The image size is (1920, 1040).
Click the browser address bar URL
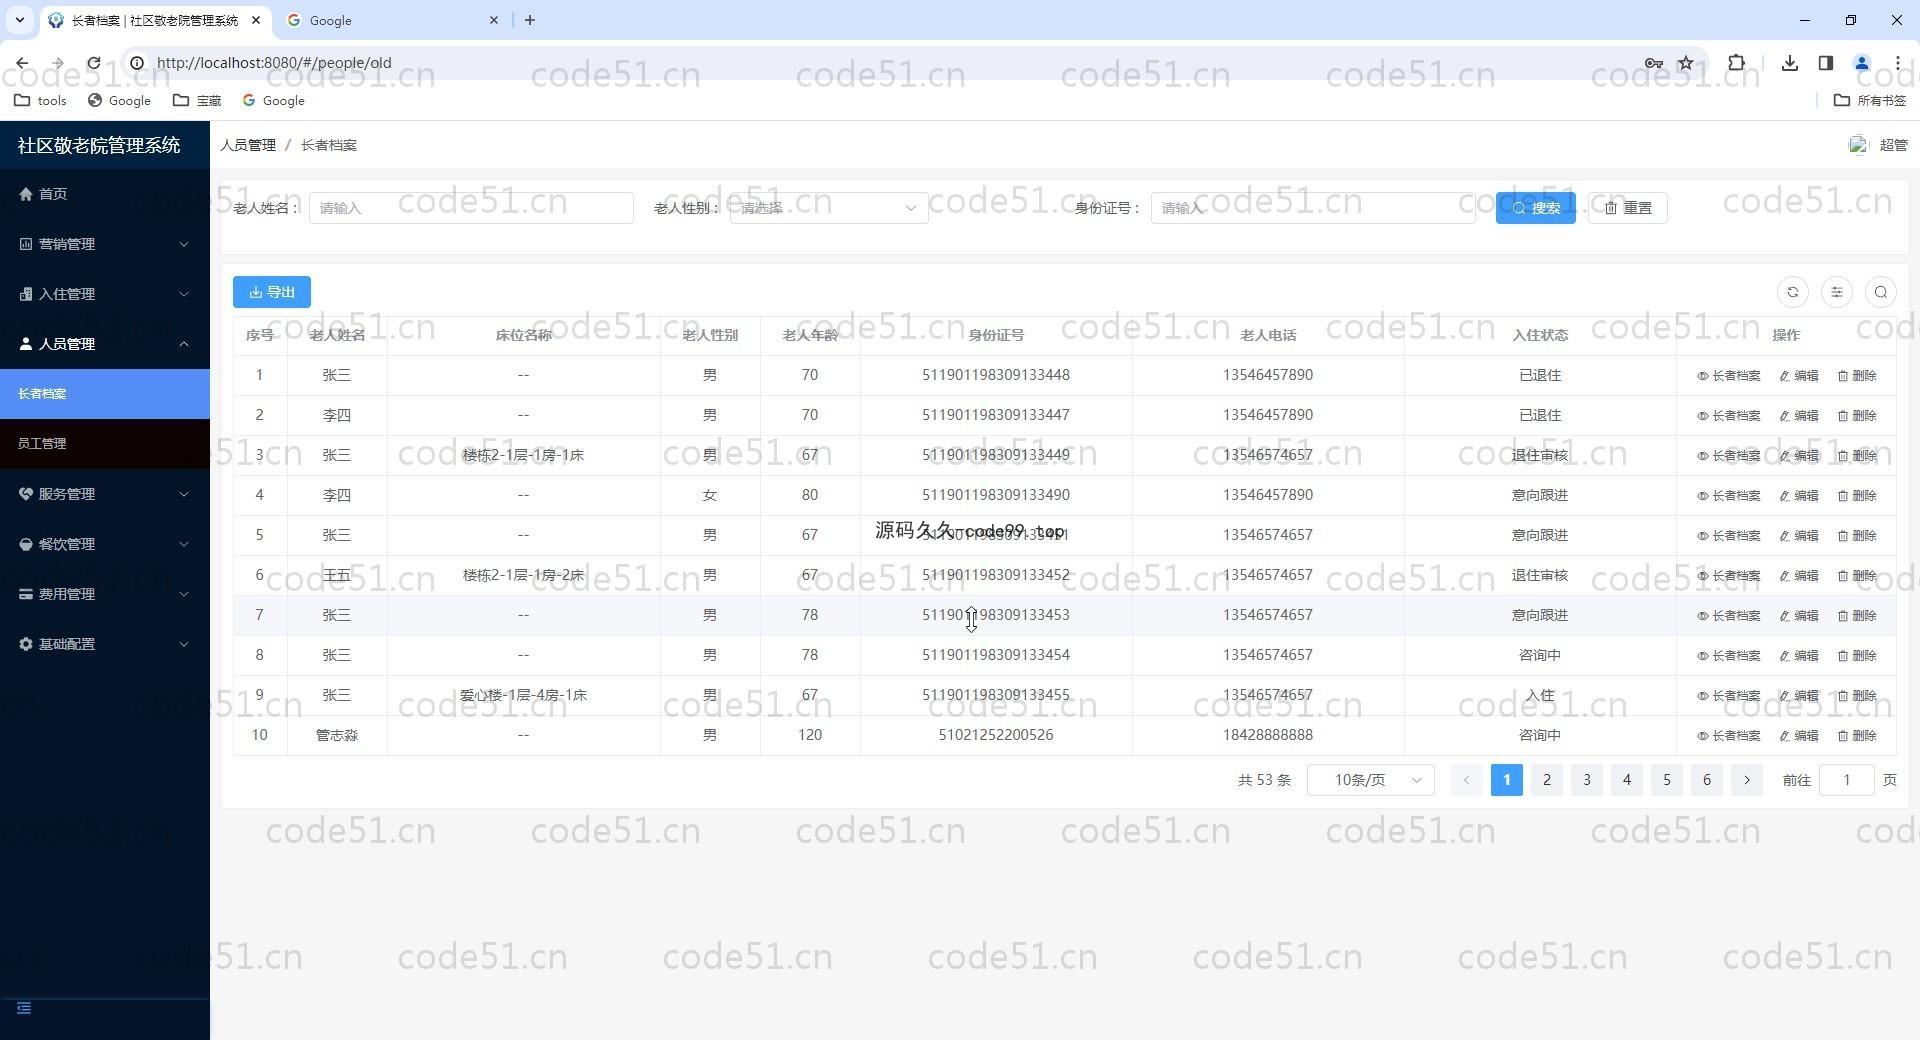[x=274, y=63]
